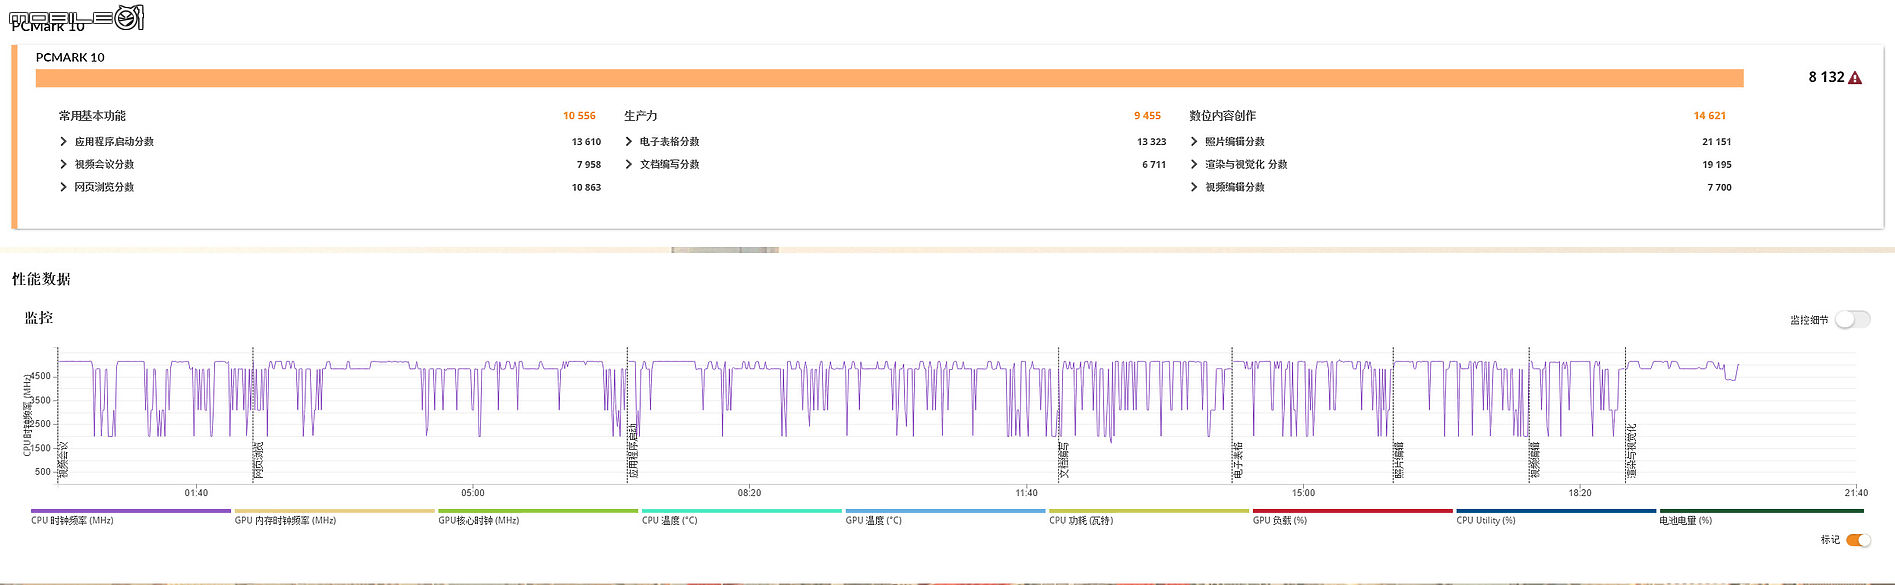
Task: Toggle the 监控细节 switch
Action: coord(1852,319)
